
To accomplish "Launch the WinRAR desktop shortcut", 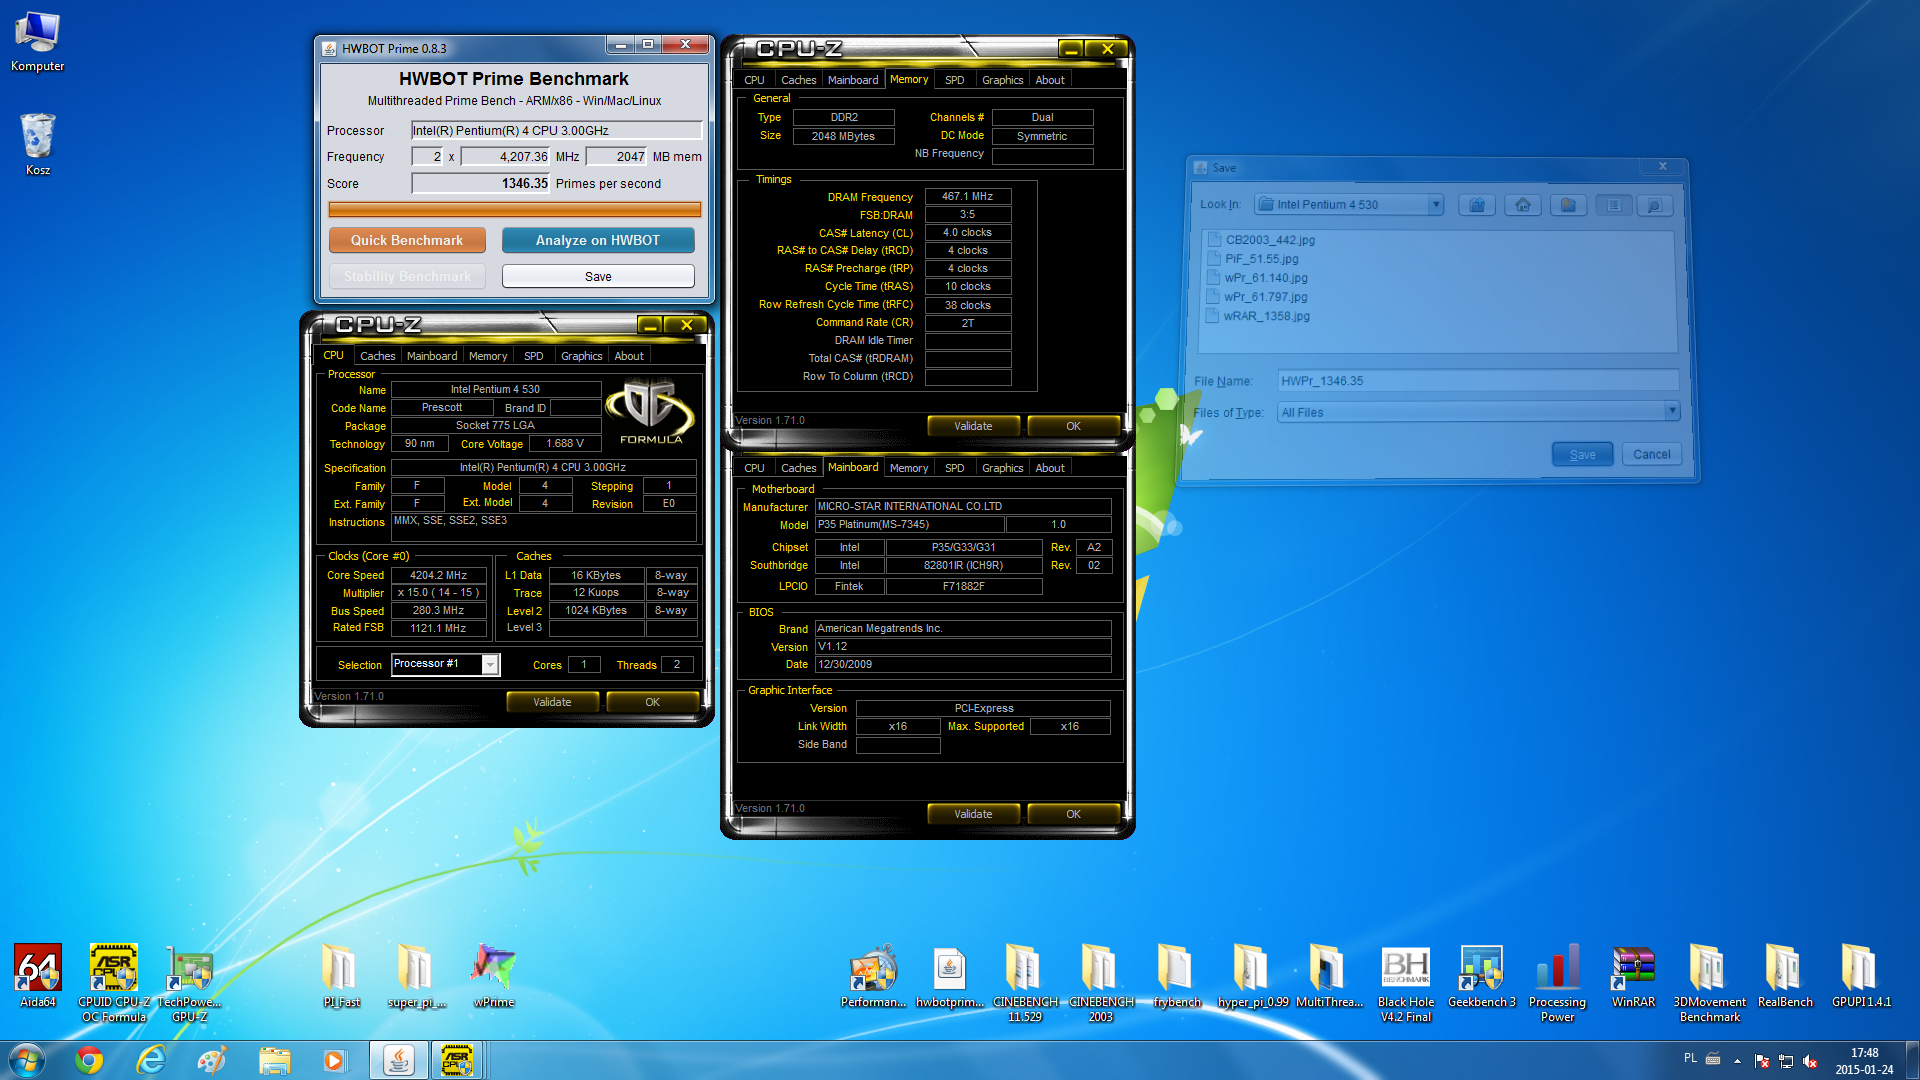I will click(1633, 976).
